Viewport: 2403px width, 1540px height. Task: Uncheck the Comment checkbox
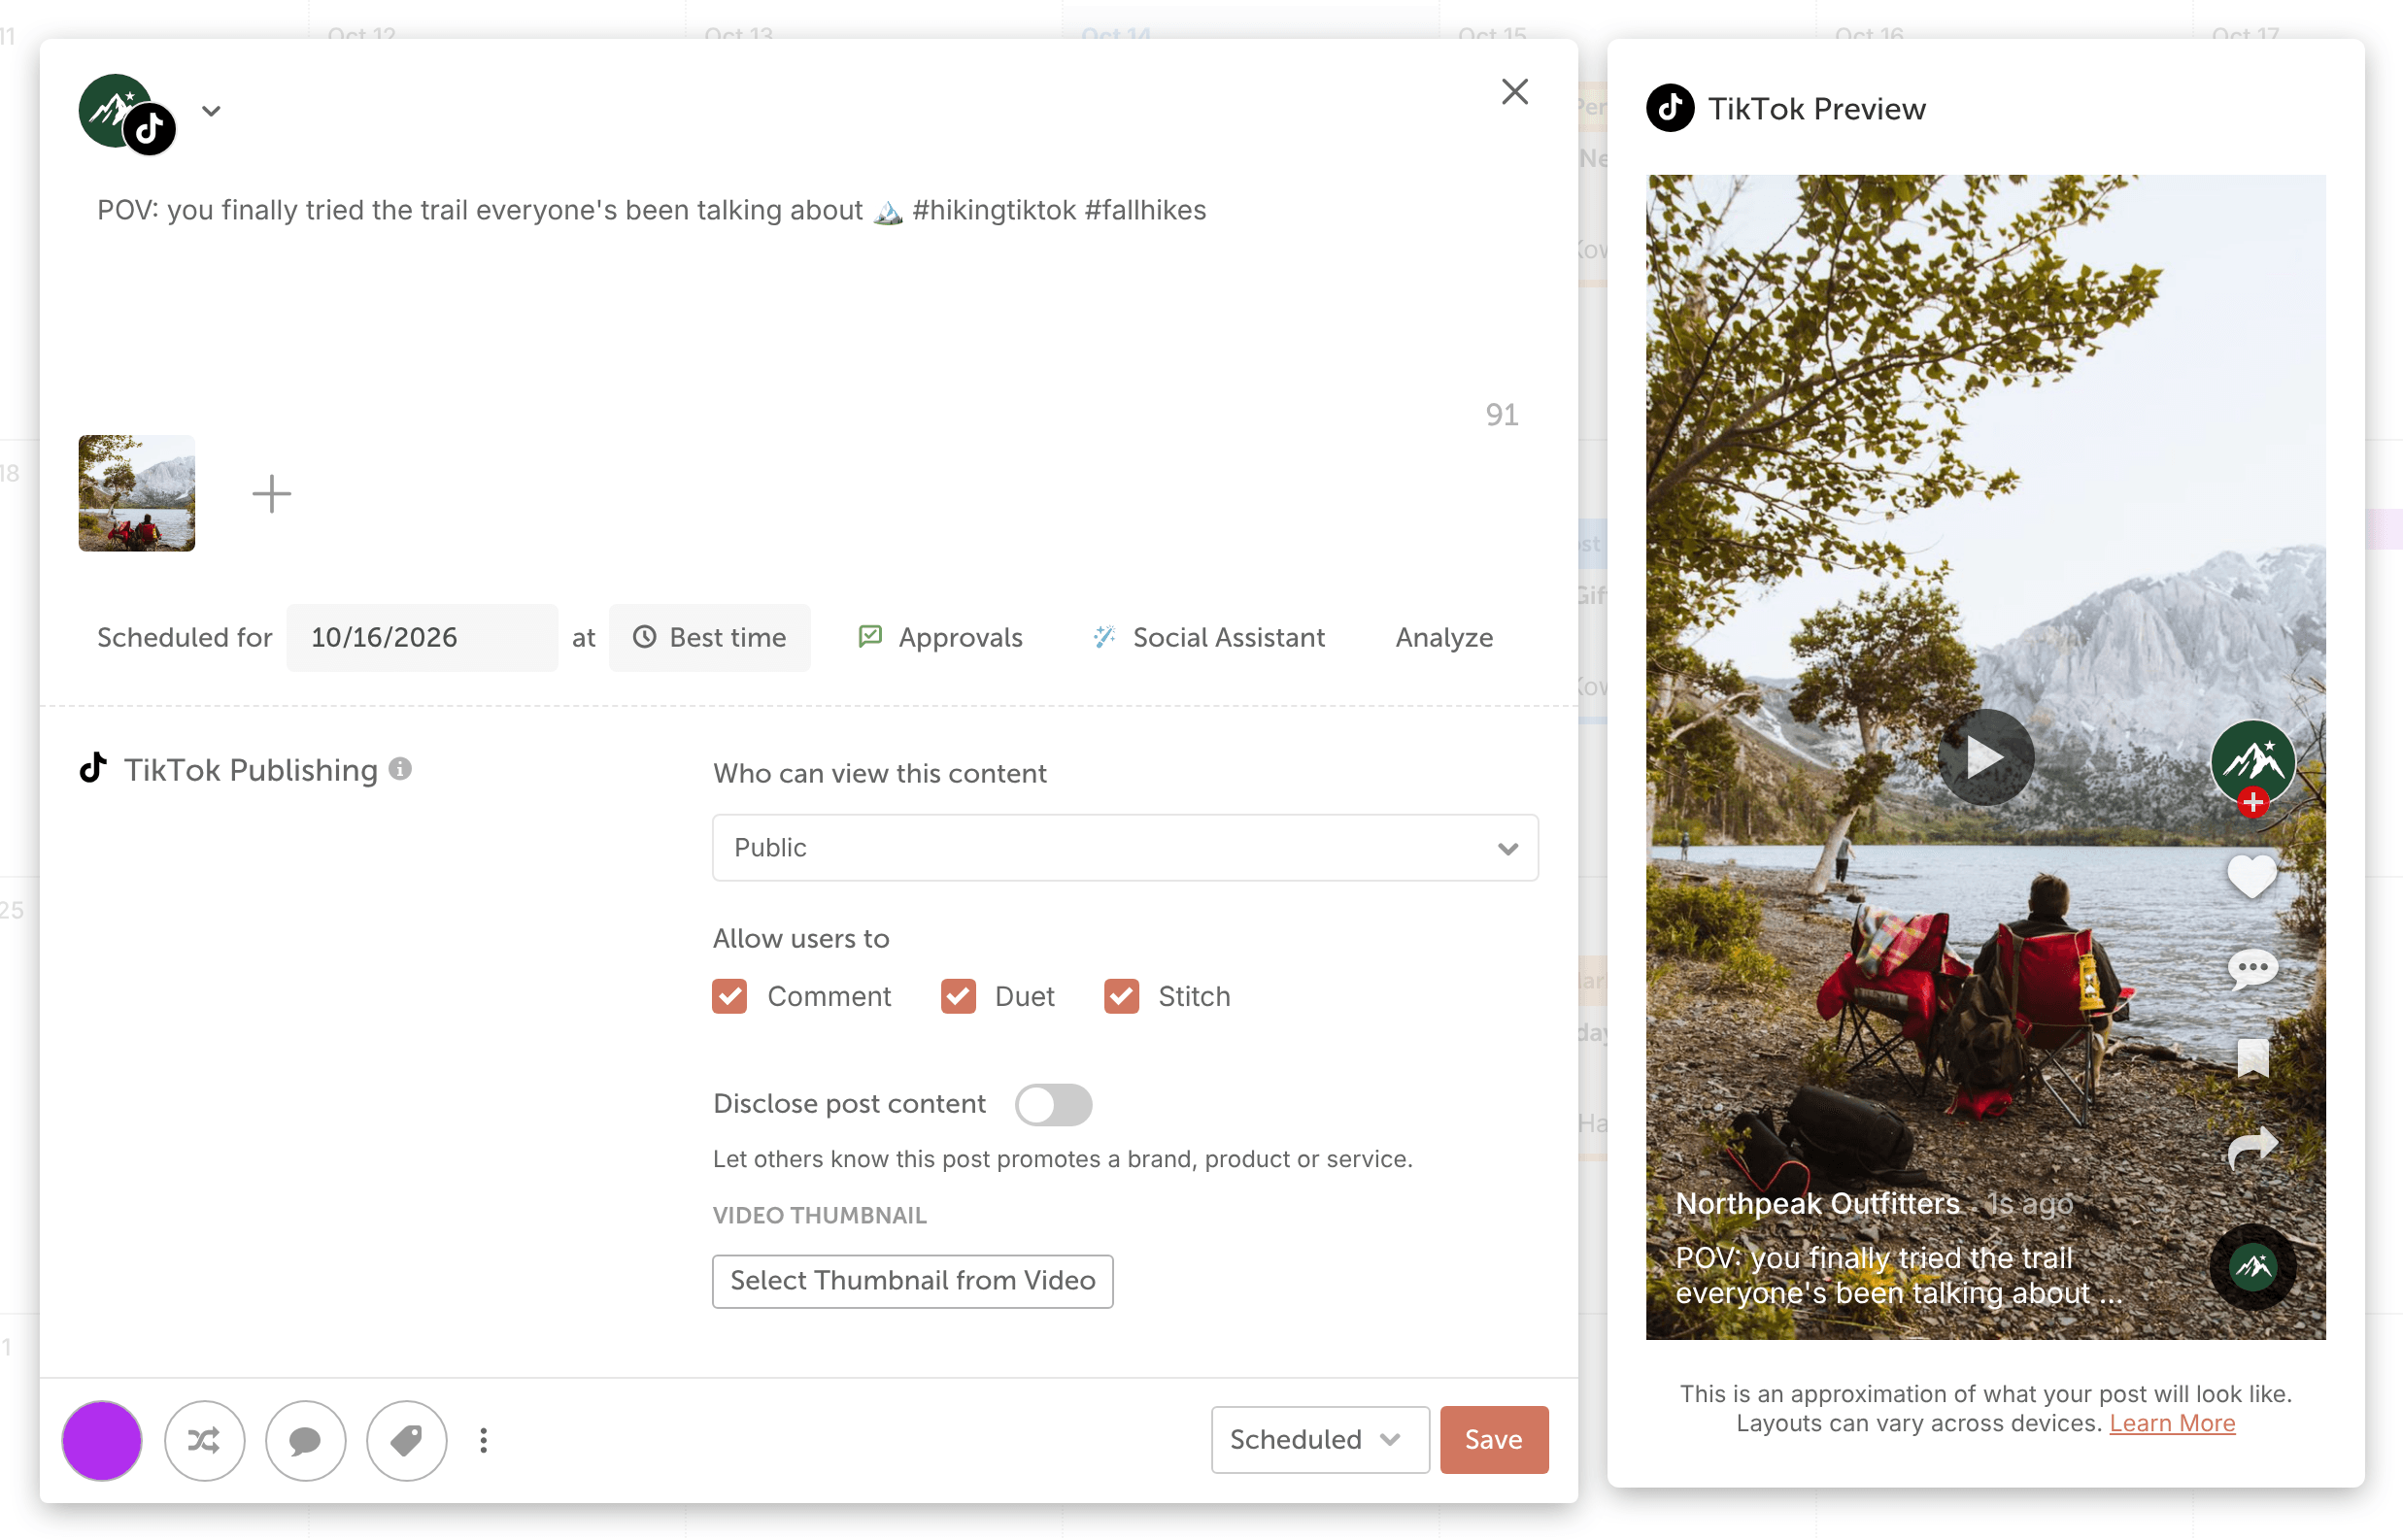click(x=729, y=996)
